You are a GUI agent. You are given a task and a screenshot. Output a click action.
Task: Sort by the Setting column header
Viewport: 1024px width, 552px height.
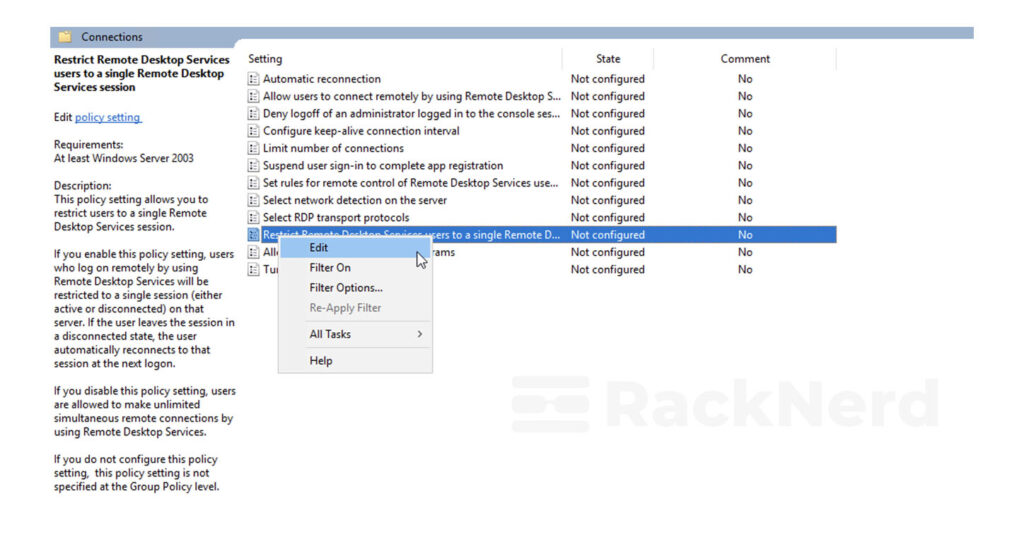pyautogui.click(x=265, y=59)
